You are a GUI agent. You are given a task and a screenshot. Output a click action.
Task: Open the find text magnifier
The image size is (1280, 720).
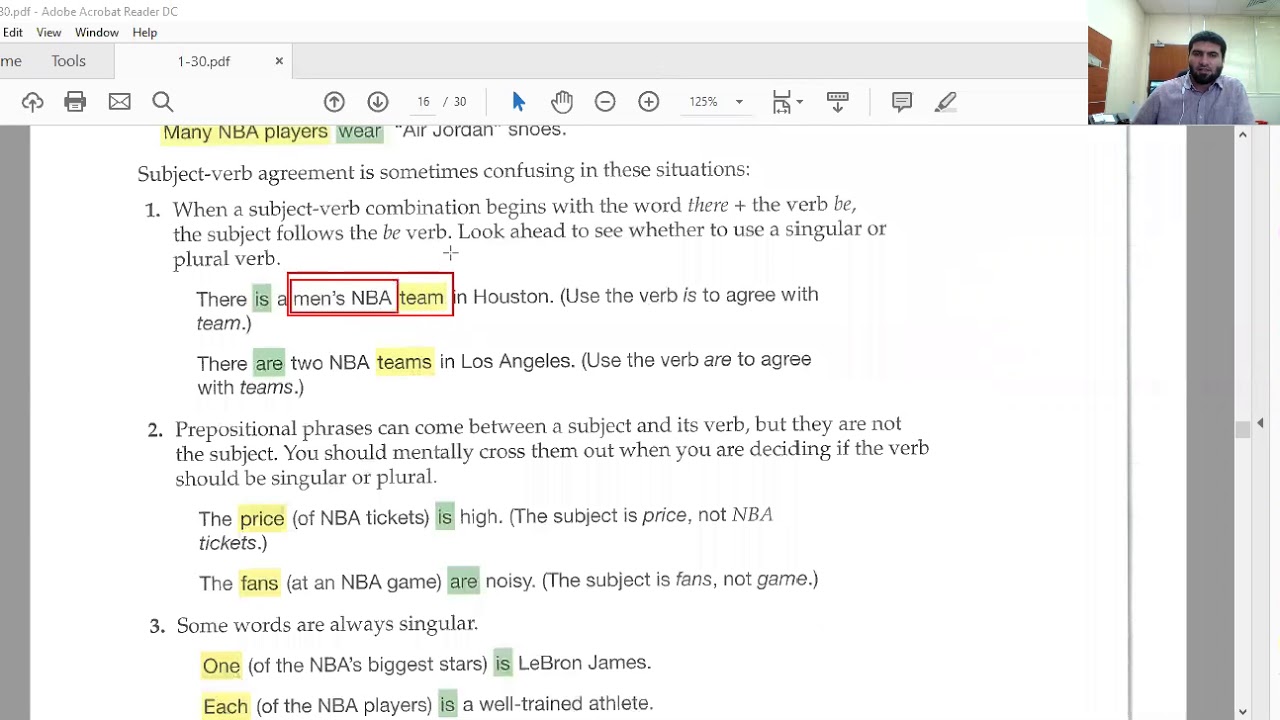coord(162,101)
